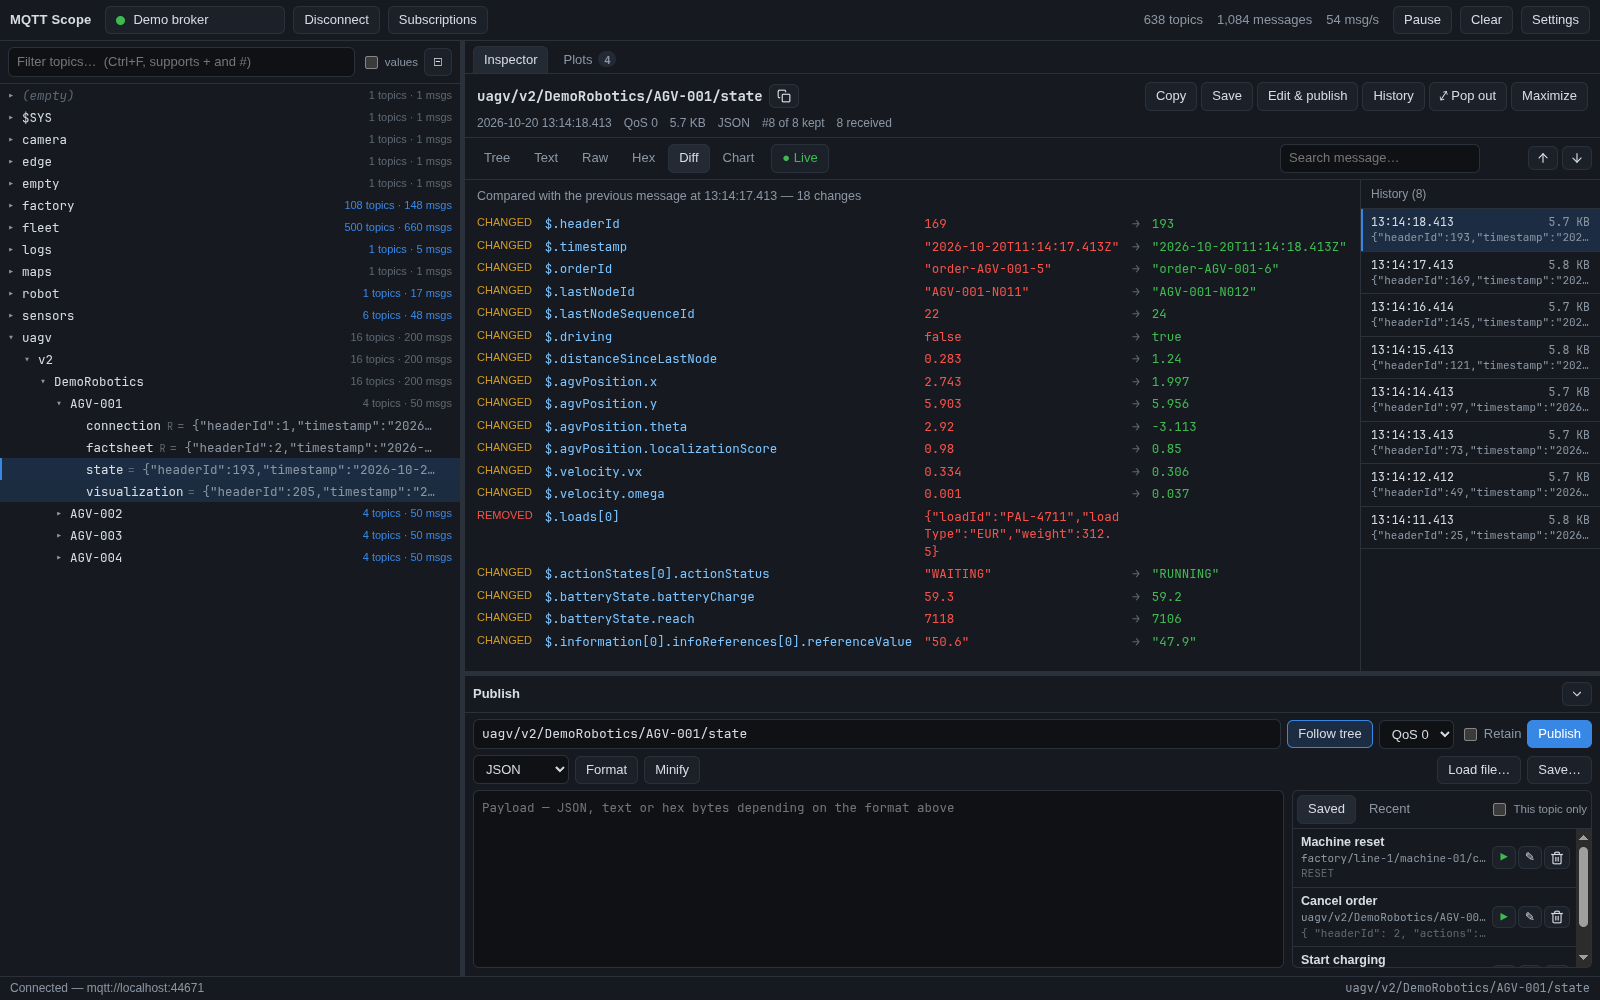
Task: Check This topic only option
Action: [x=1499, y=809]
